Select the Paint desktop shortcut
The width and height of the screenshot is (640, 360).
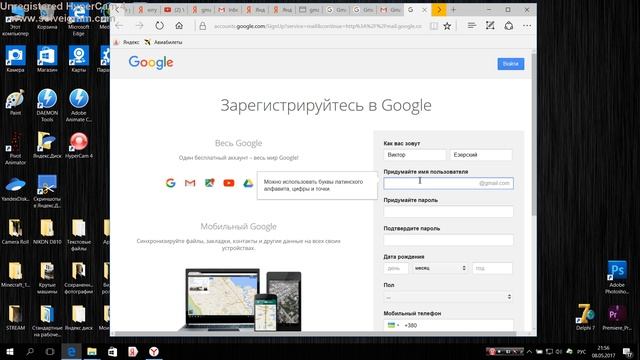pos(15,102)
